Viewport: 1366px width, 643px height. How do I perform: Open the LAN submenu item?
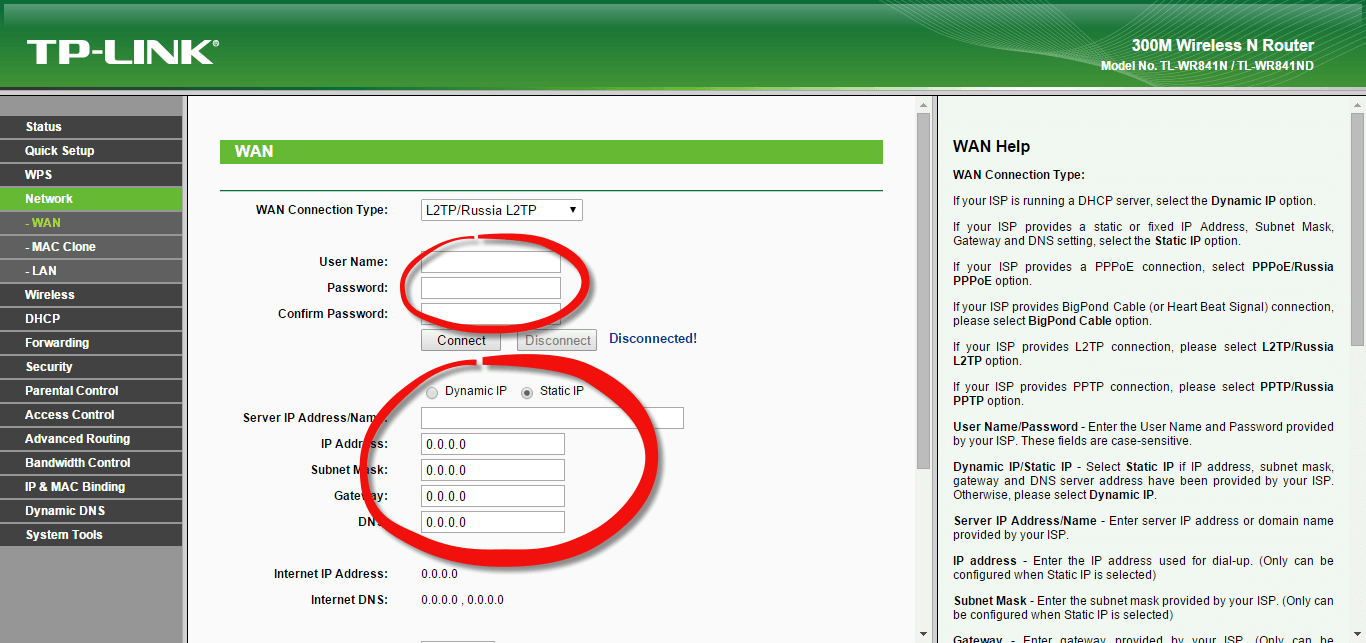pyautogui.click(x=91, y=271)
